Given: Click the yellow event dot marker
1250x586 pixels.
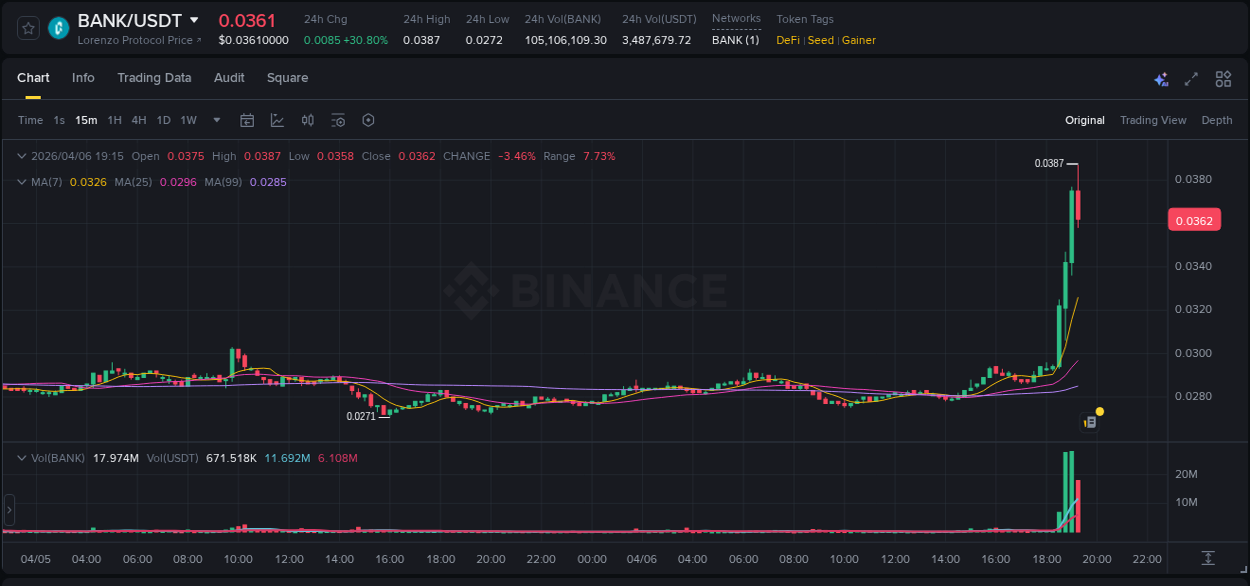Looking at the screenshot, I should click(1100, 411).
